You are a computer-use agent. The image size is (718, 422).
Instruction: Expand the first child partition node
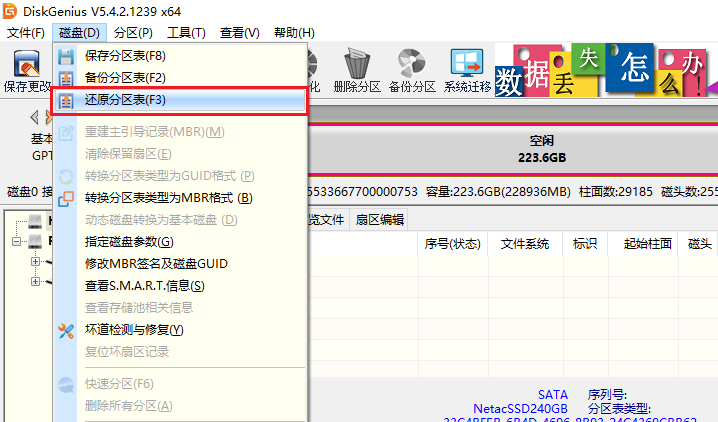point(35,261)
